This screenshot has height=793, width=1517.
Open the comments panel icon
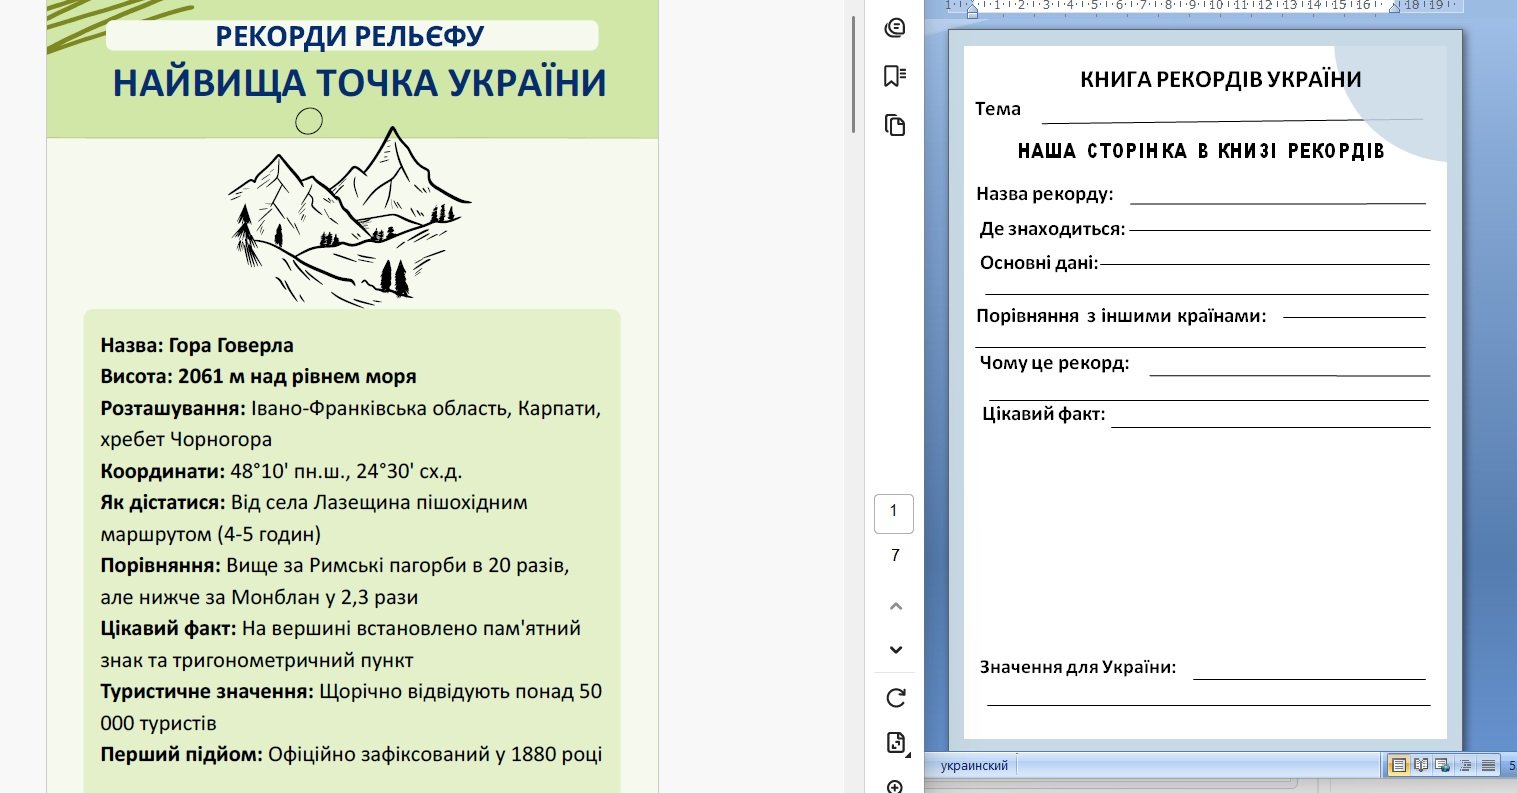click(x=895, y=28)
